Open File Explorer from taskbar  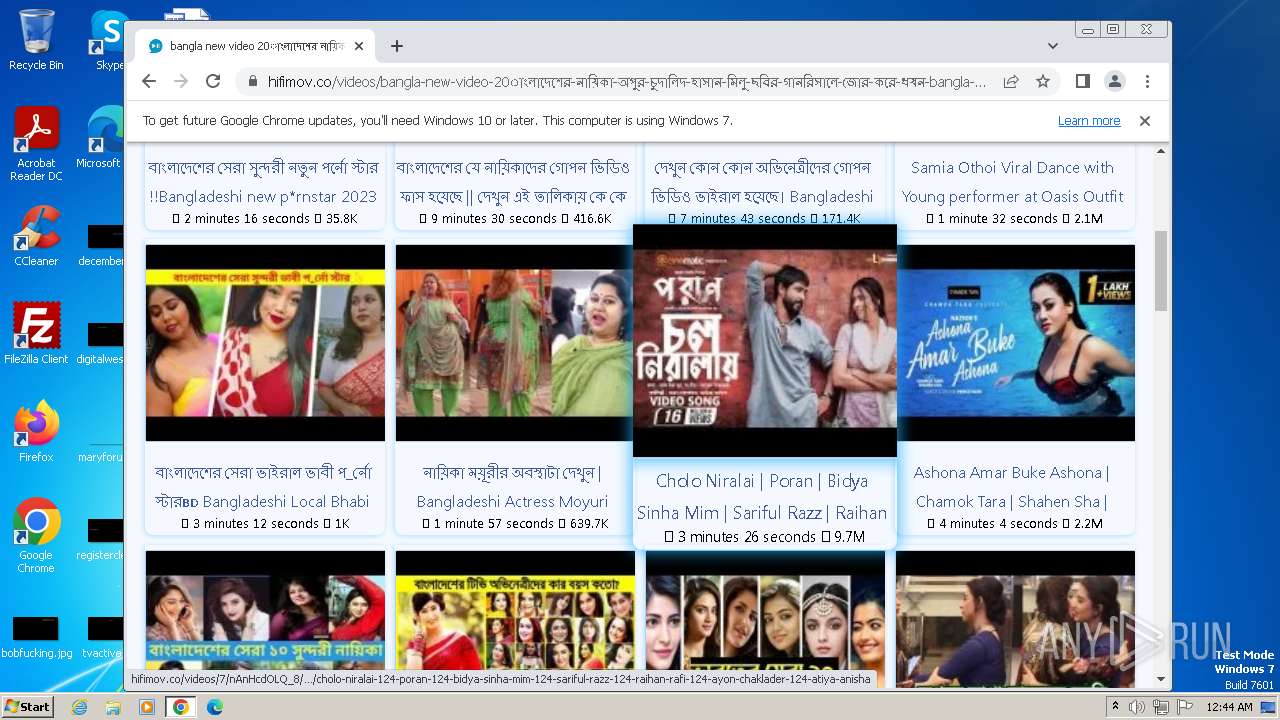coord(113,707)
